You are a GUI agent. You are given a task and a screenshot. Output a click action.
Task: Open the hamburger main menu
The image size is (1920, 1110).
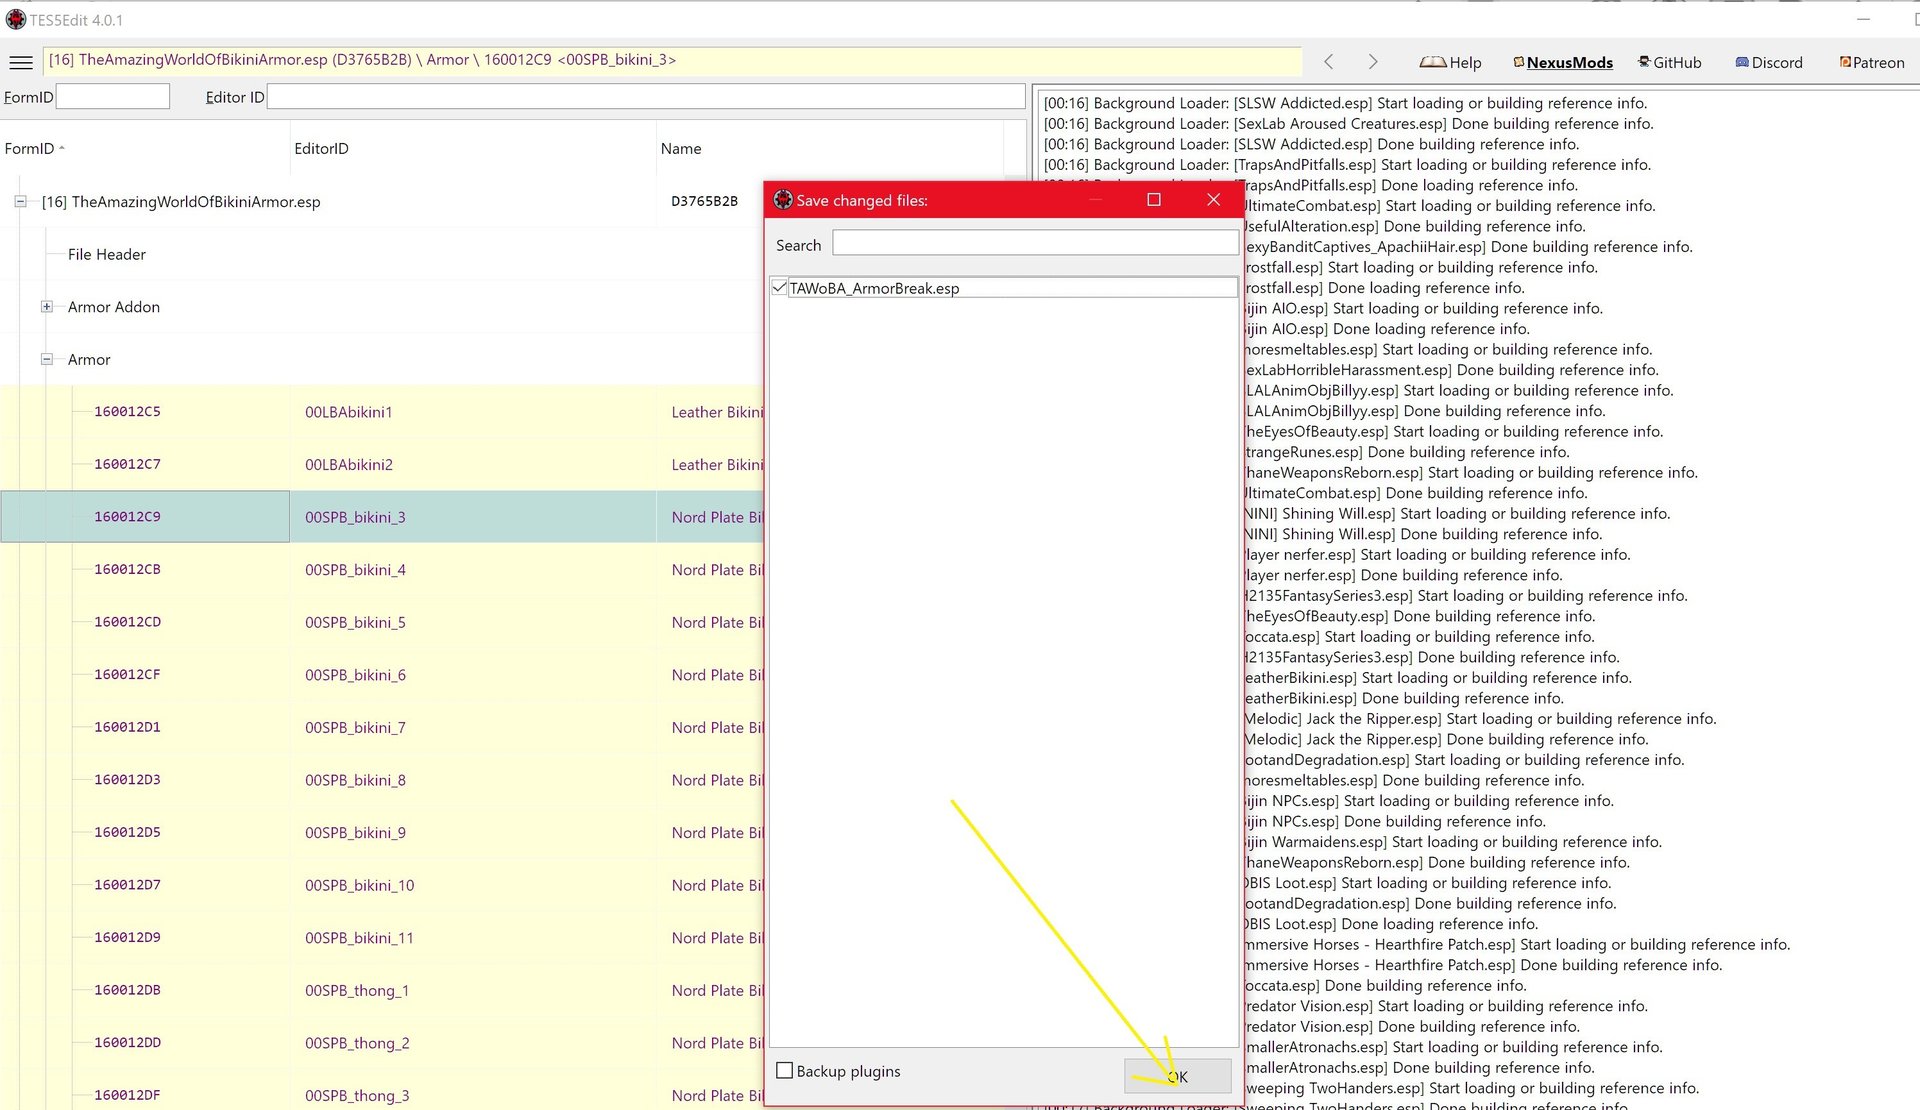pos(21,62)
